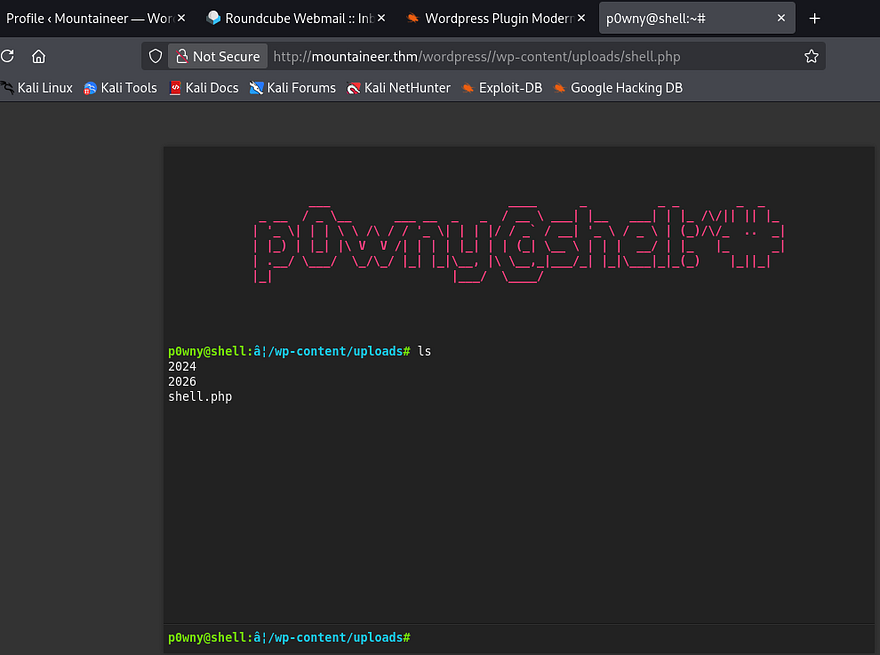880x655 pixels.
Task: Open a new tab with plus icon
Action: (814, 18)
